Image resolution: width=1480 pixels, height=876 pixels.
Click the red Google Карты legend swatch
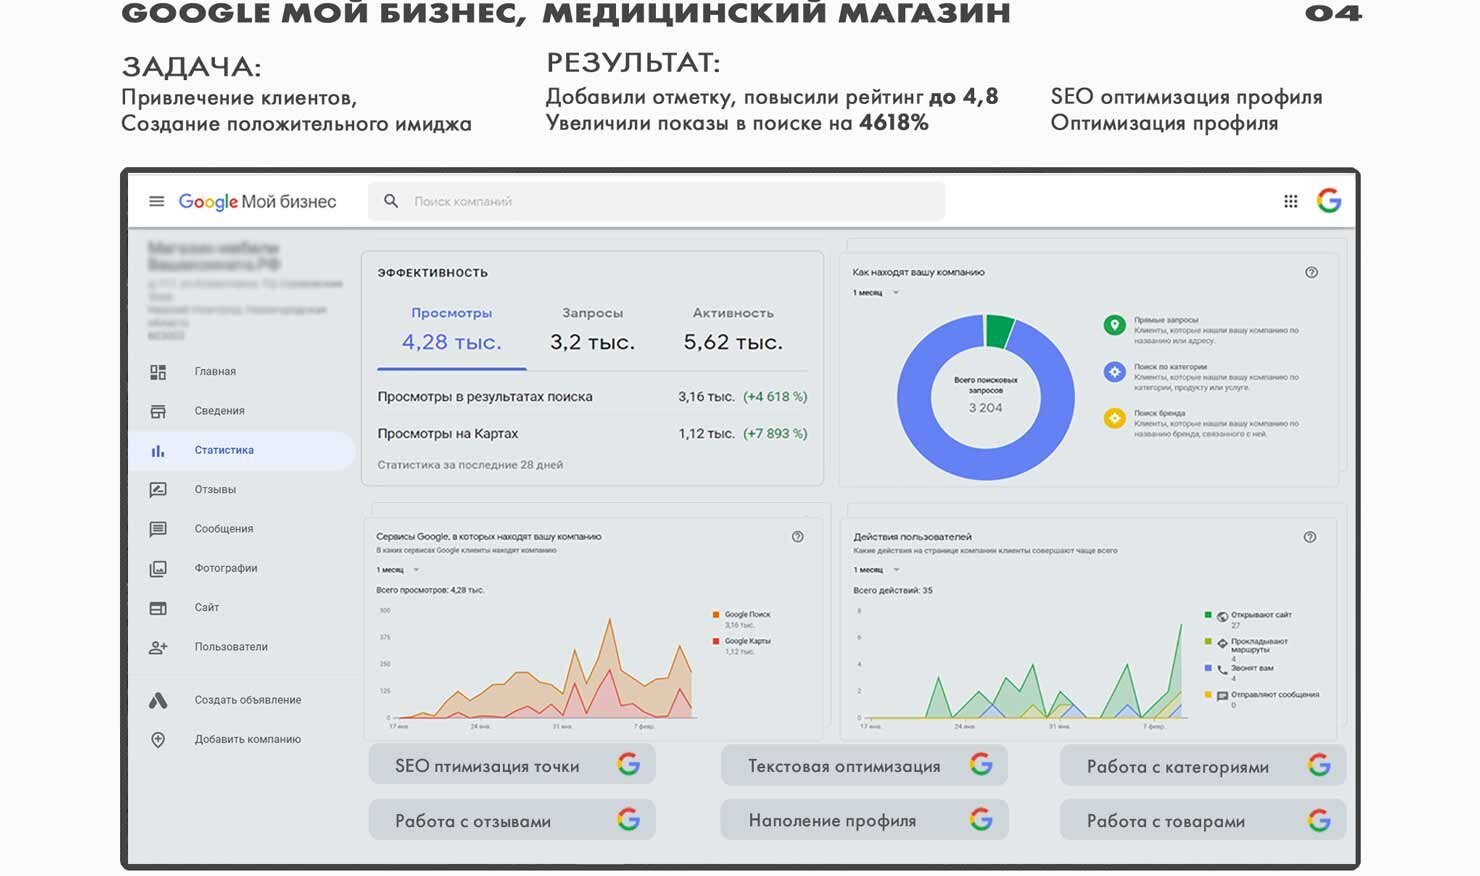click(716, 641)
